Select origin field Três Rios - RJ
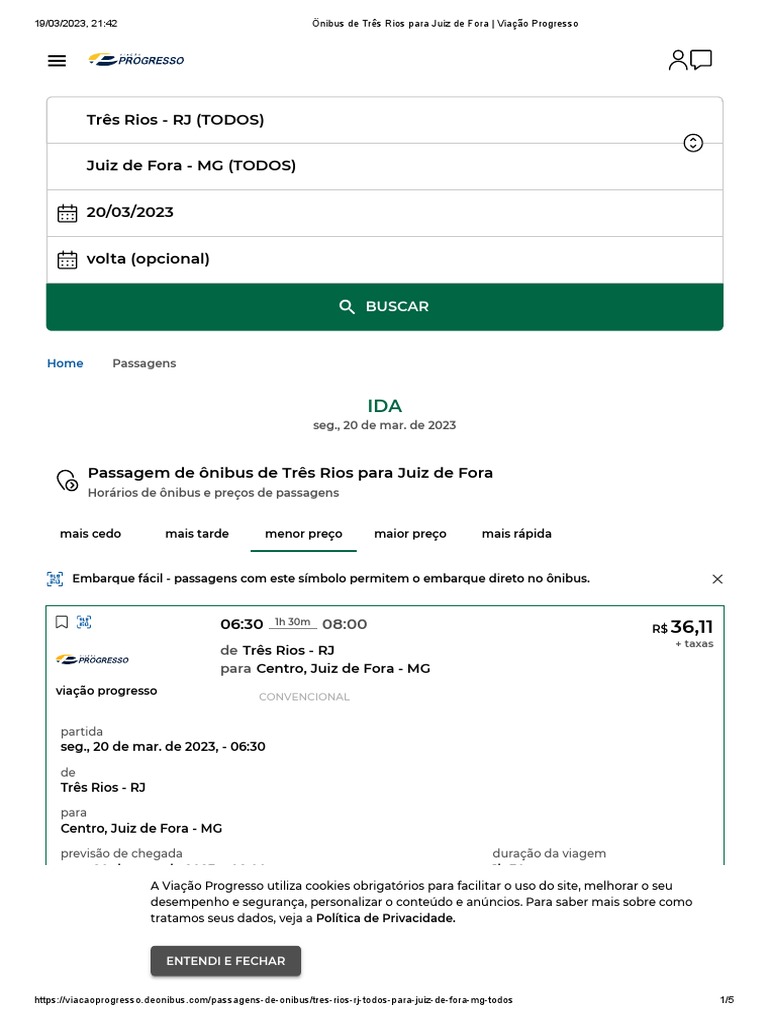 [x=175, y=120]
